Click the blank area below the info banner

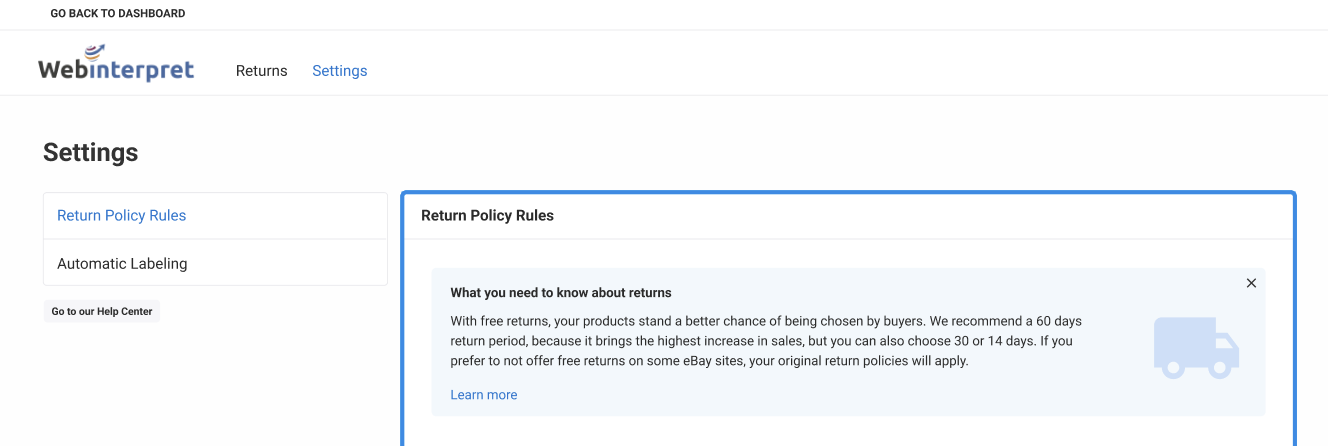pyautogui.click(x=848, y=431)
